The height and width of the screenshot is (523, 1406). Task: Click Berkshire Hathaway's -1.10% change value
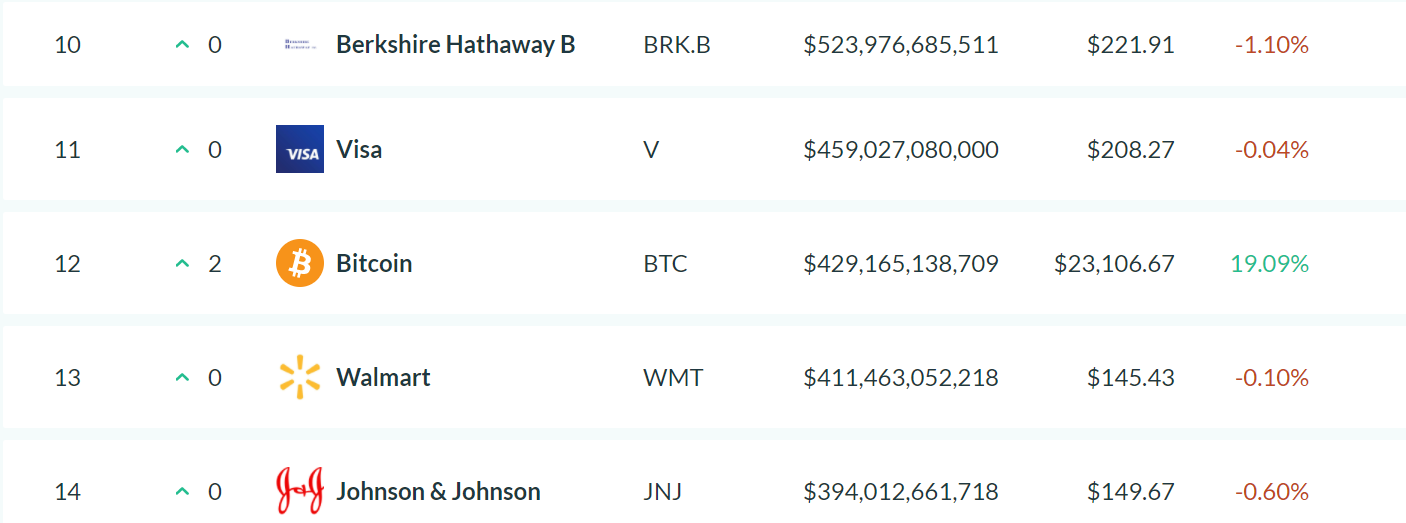[x=1272, y=45]
